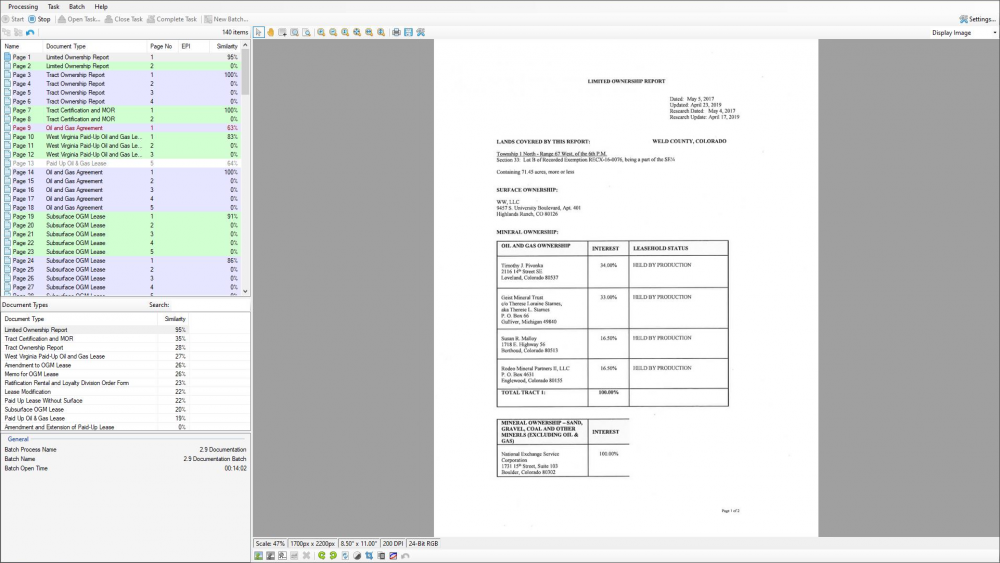This screenshot has height=563, width=1000.
Task: Select Page 24 Subsurface OGM Lease row
Action: 121,260
